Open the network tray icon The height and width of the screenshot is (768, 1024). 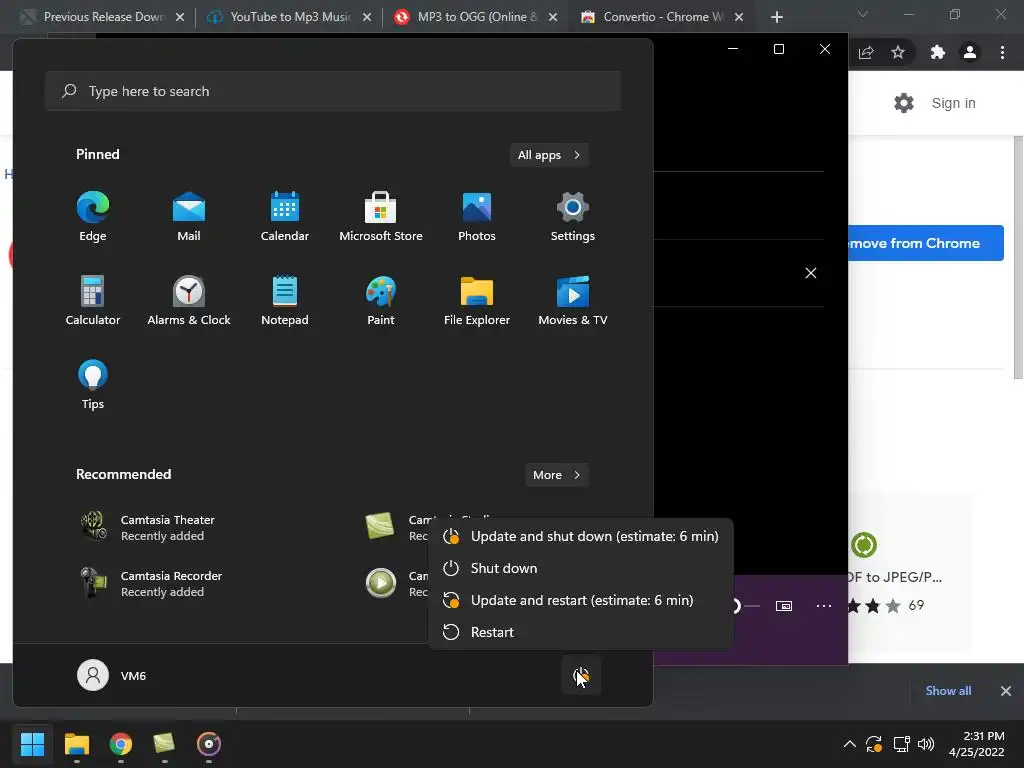click(x=902, y=744)
